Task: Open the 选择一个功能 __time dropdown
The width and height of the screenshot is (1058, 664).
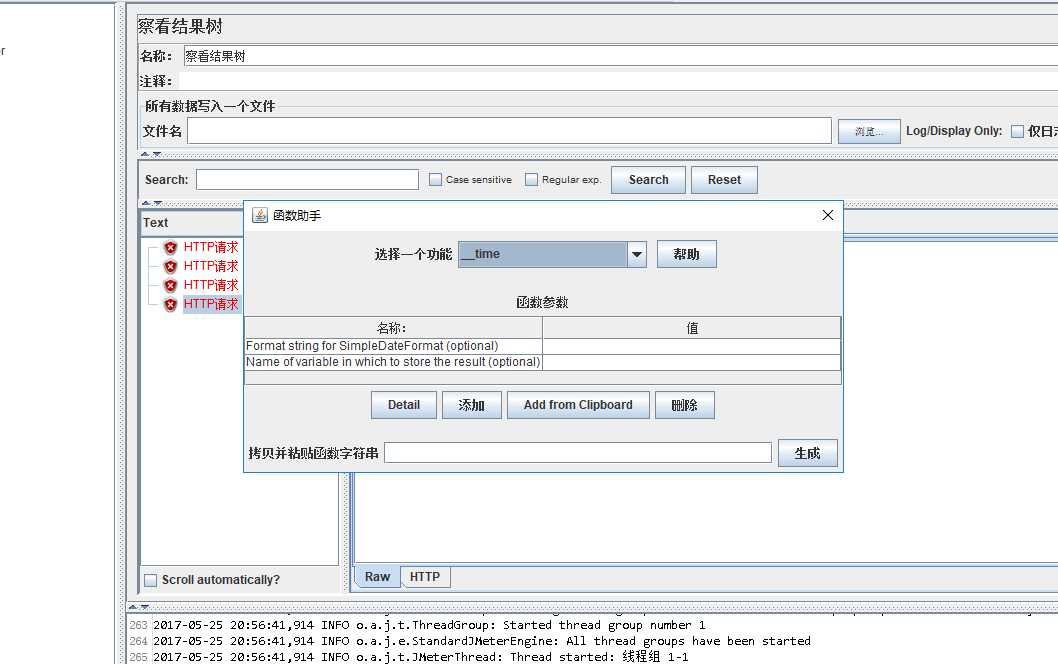Action: 636,254
